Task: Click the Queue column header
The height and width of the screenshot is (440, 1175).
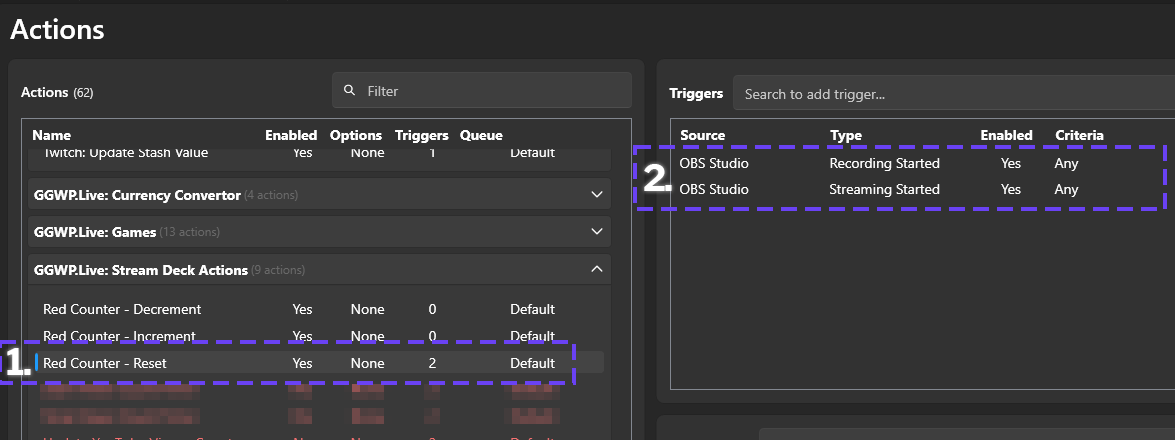Action: click(481, 135)
